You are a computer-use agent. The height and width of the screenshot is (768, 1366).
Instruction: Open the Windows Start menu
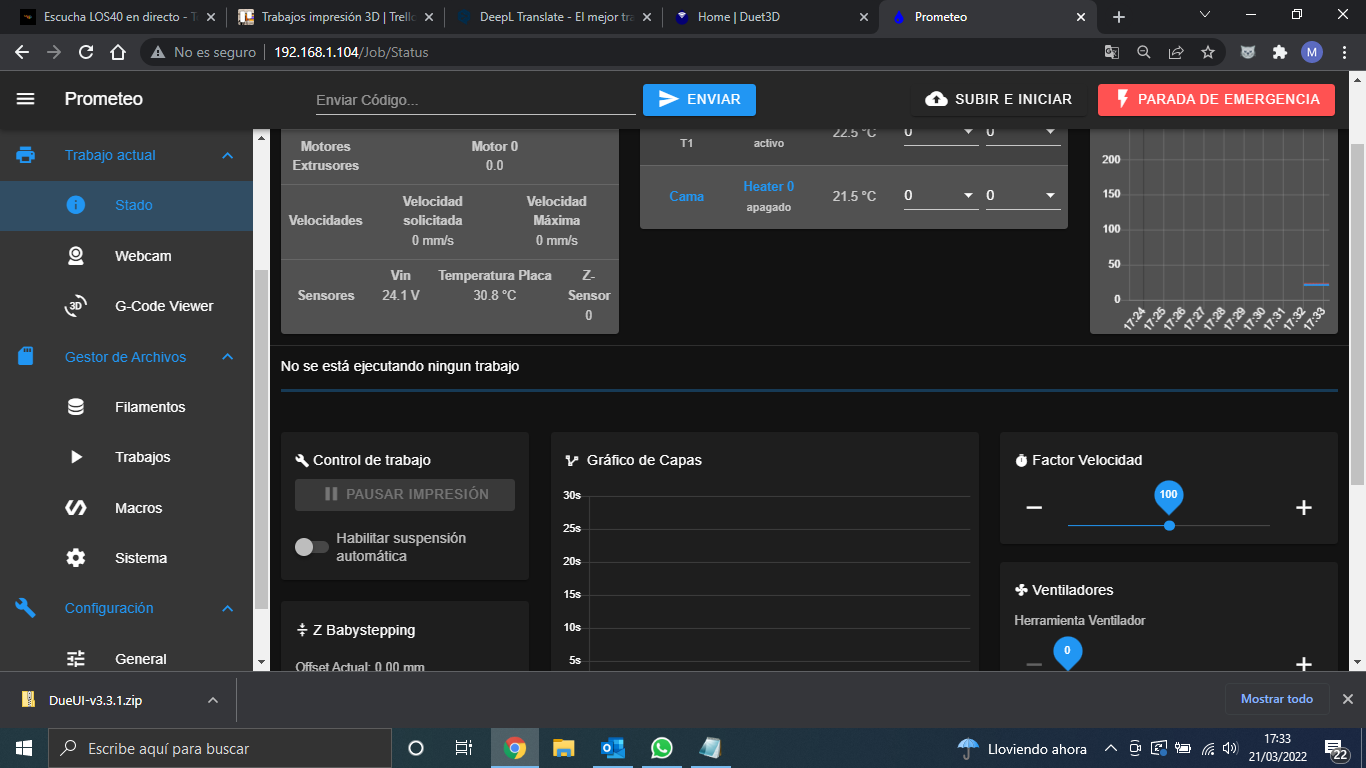click(23, 748)
